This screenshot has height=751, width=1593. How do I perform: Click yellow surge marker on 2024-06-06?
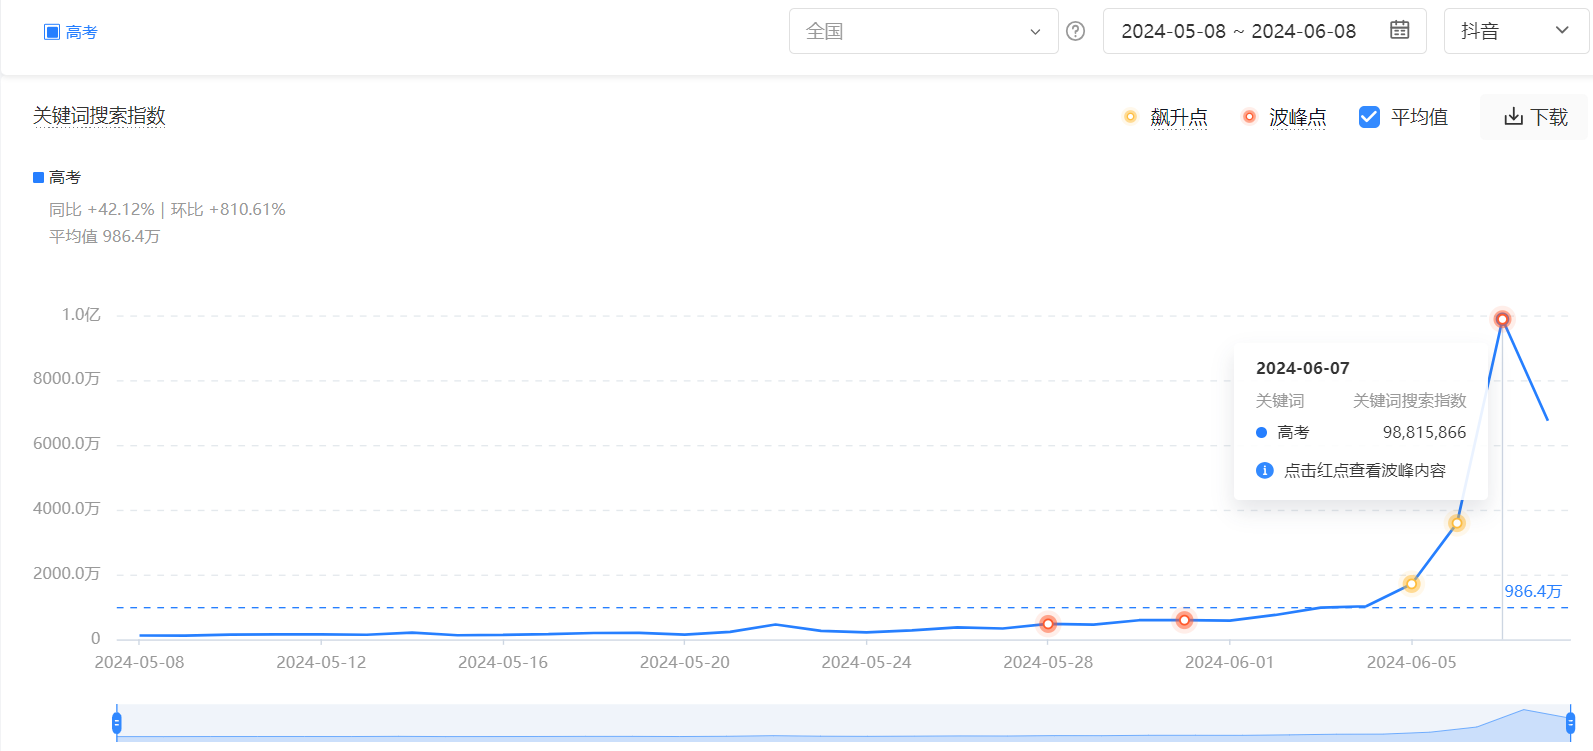tap(1456, 523)
